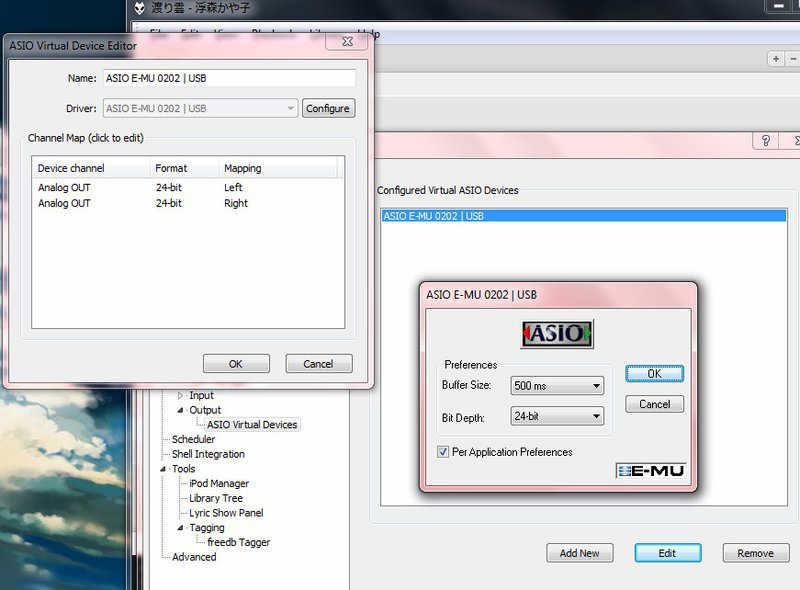This screenshot has width=800, height=590.
Task: Cancel the ASIO E-MU 0202 driver dialog
Action: pyautogui.click(x=654, y=404)
